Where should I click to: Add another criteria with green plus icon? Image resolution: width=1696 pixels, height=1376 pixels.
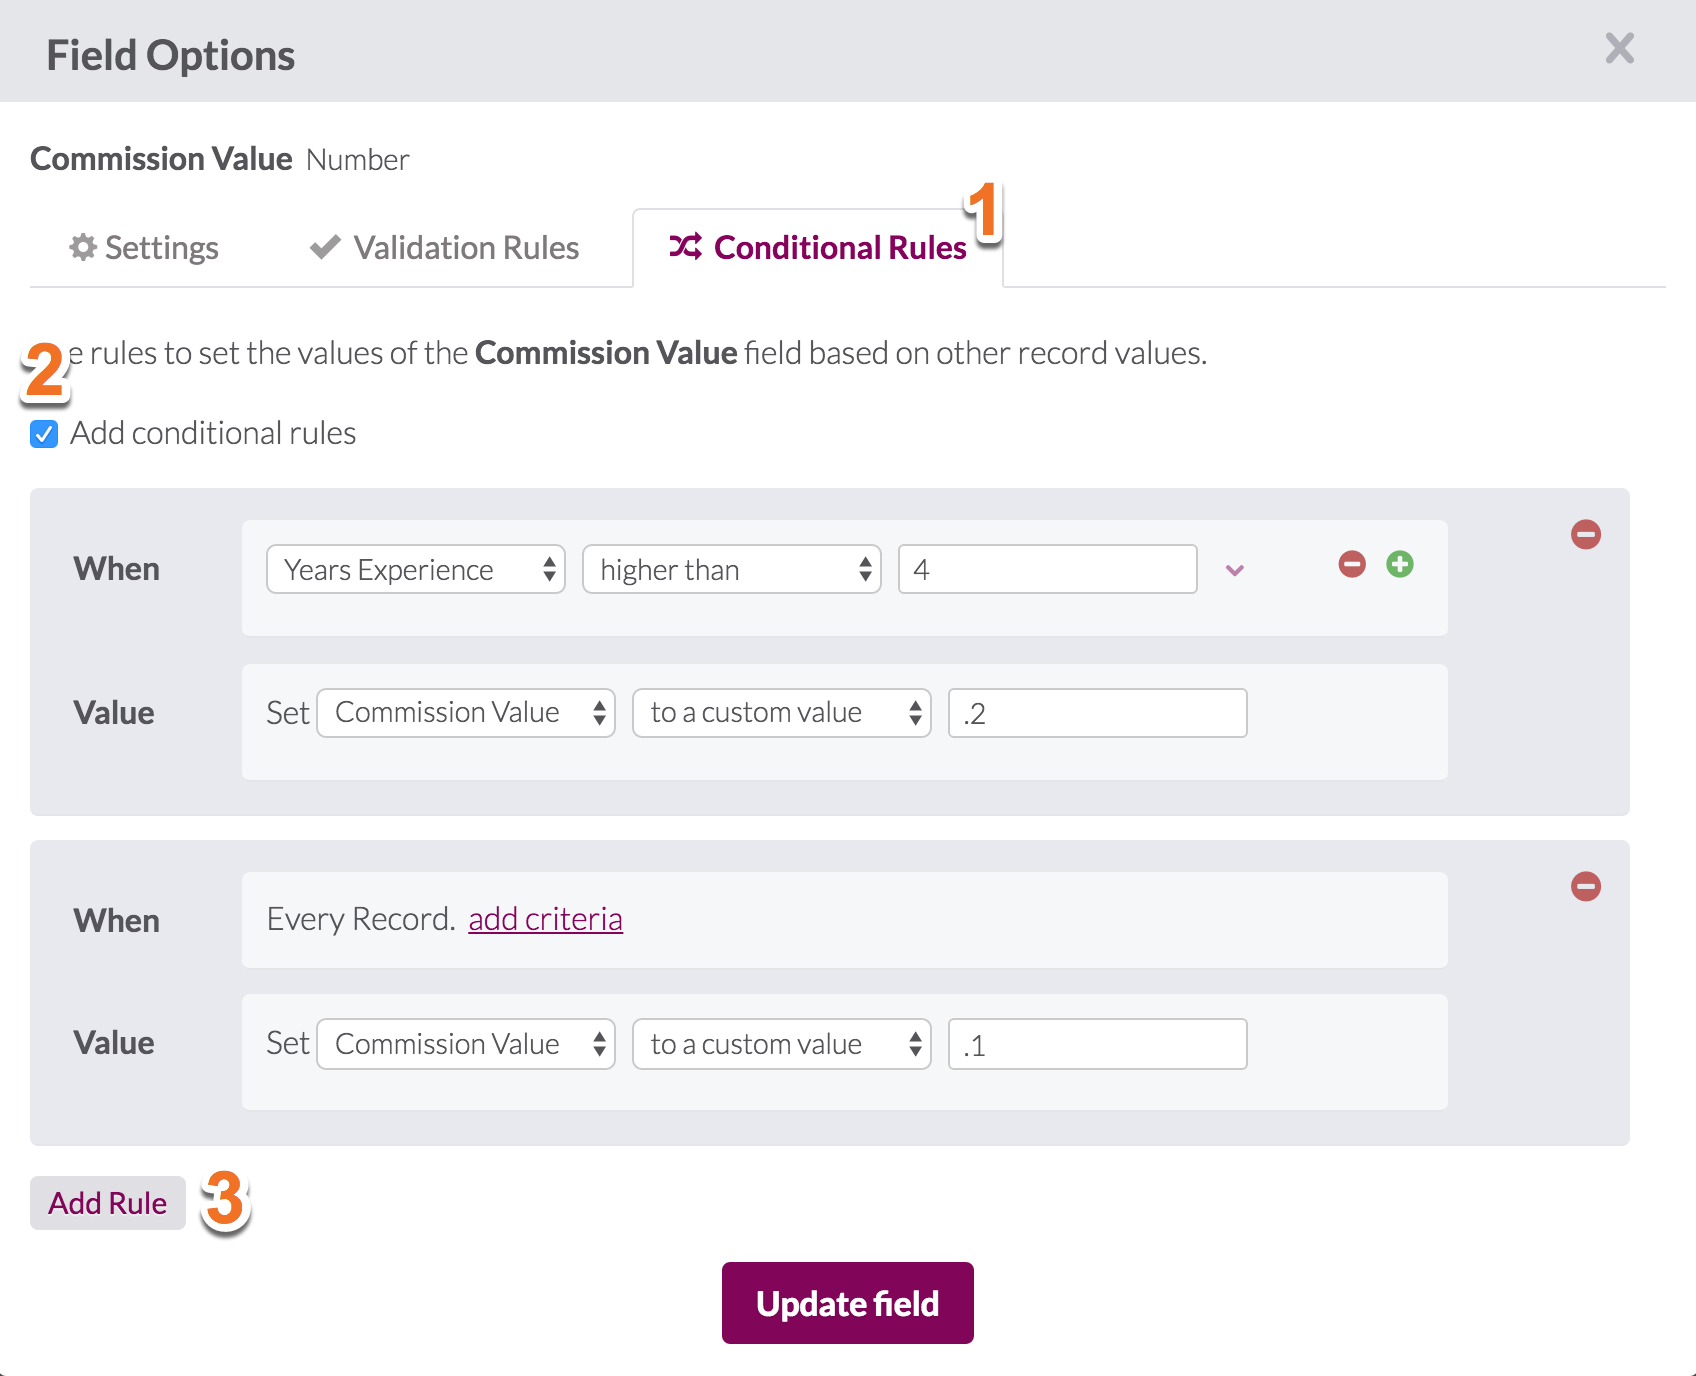(1399, 564)
